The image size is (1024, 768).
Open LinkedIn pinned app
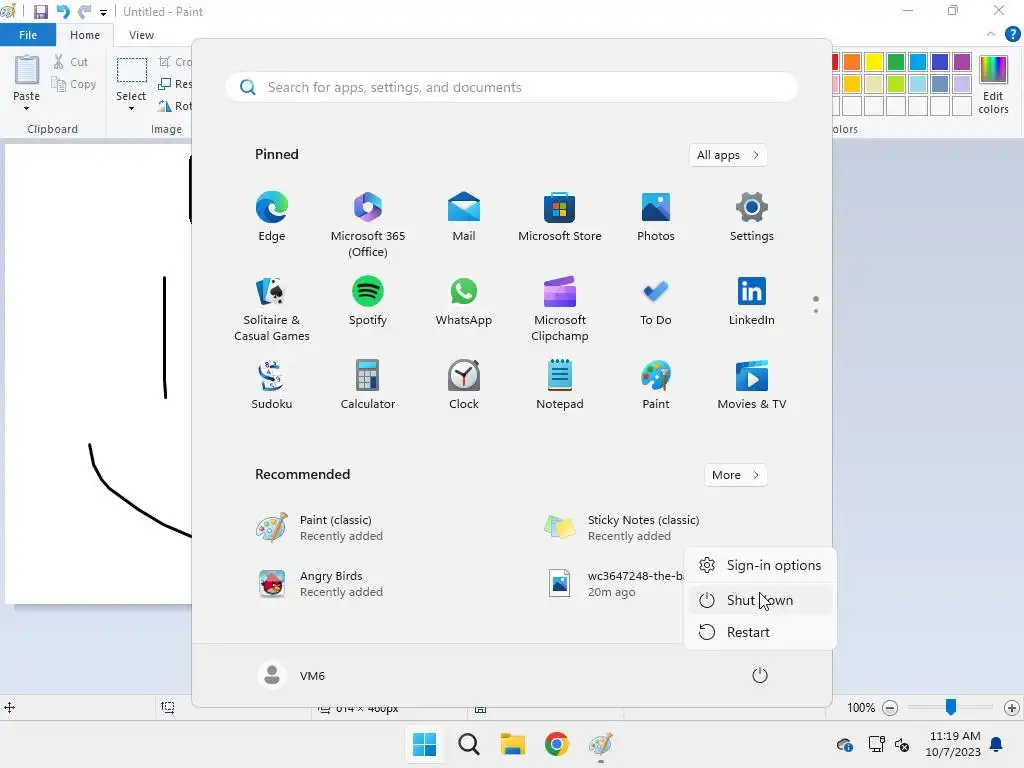[752, 302]
